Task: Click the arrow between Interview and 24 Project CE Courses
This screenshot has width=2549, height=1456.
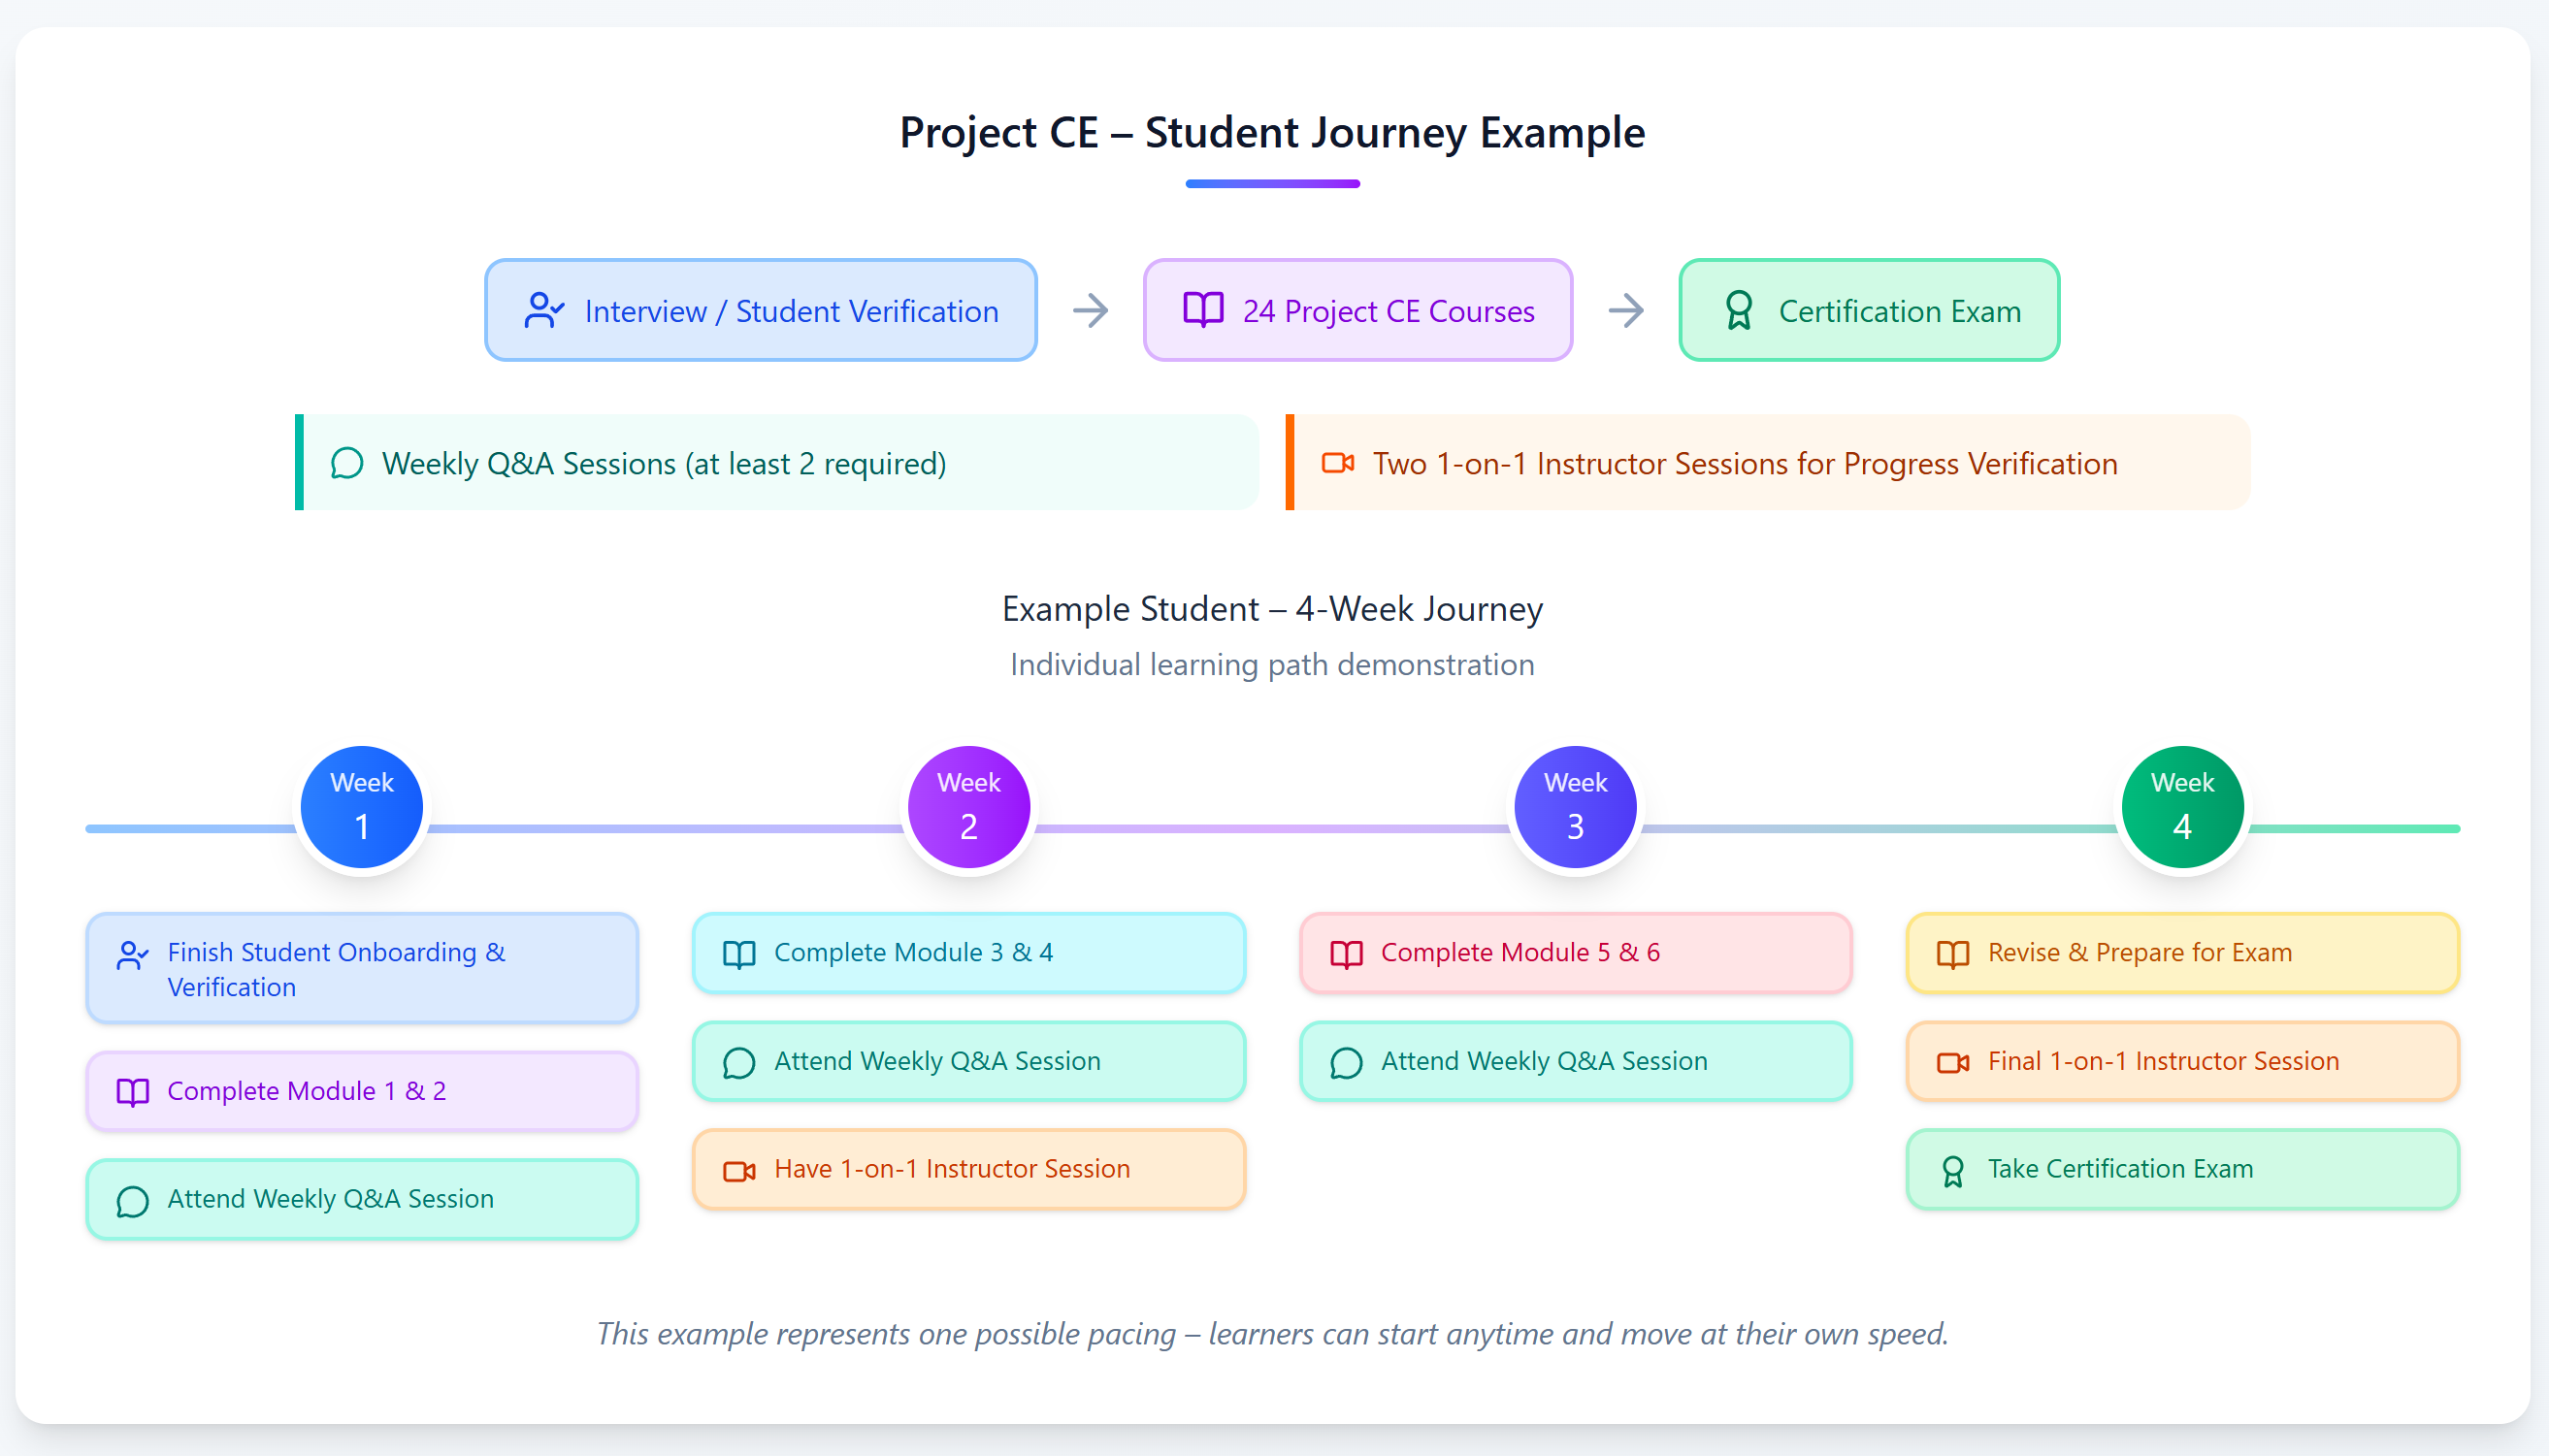Action: (1090, 311)
